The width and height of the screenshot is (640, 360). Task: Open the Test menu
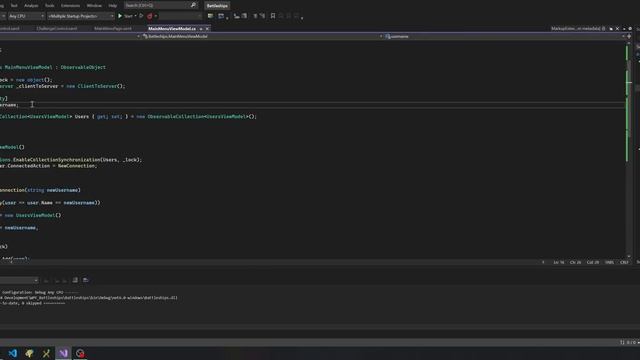coord(14,6)
